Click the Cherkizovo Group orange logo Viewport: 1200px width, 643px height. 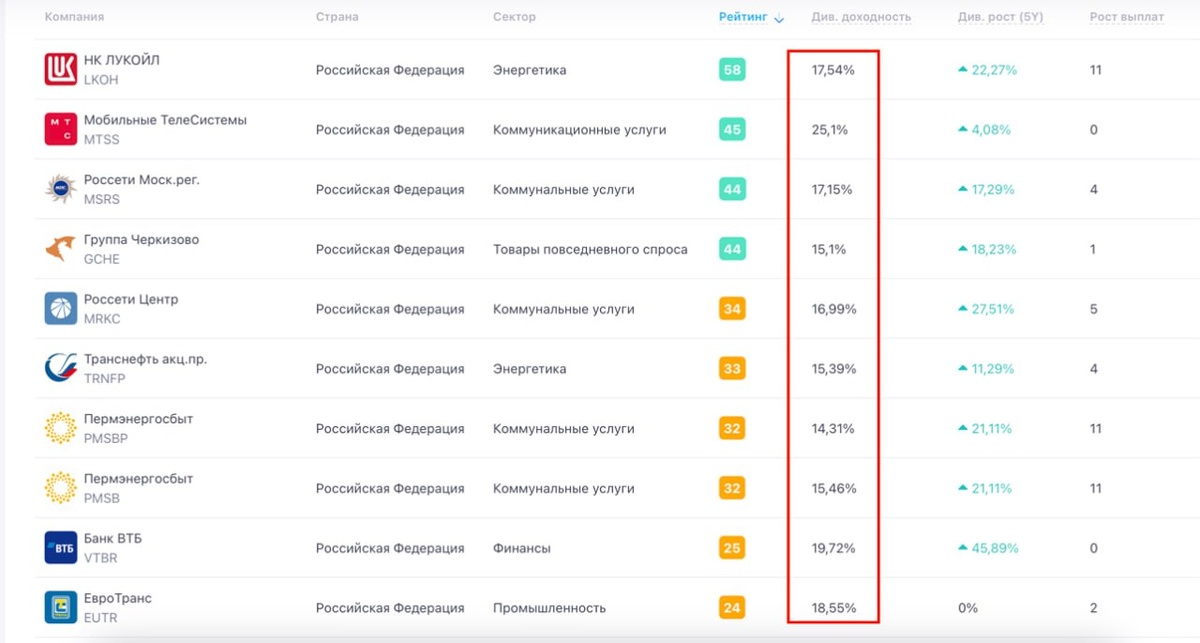[60, 249]
